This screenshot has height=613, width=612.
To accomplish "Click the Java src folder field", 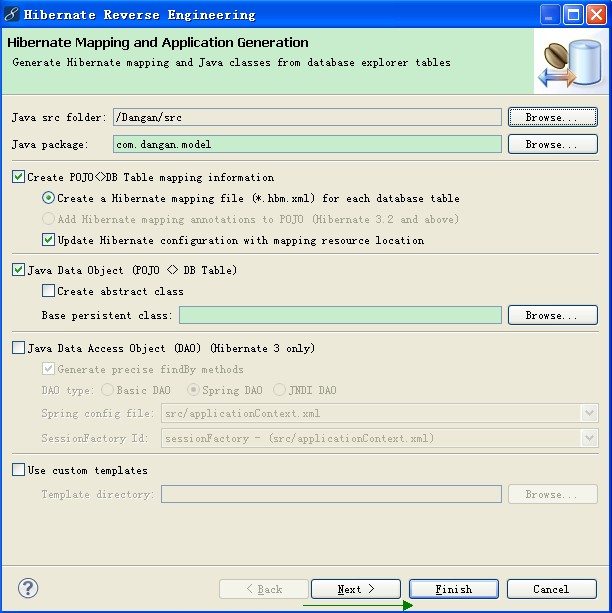I will [x=307, y=117].
